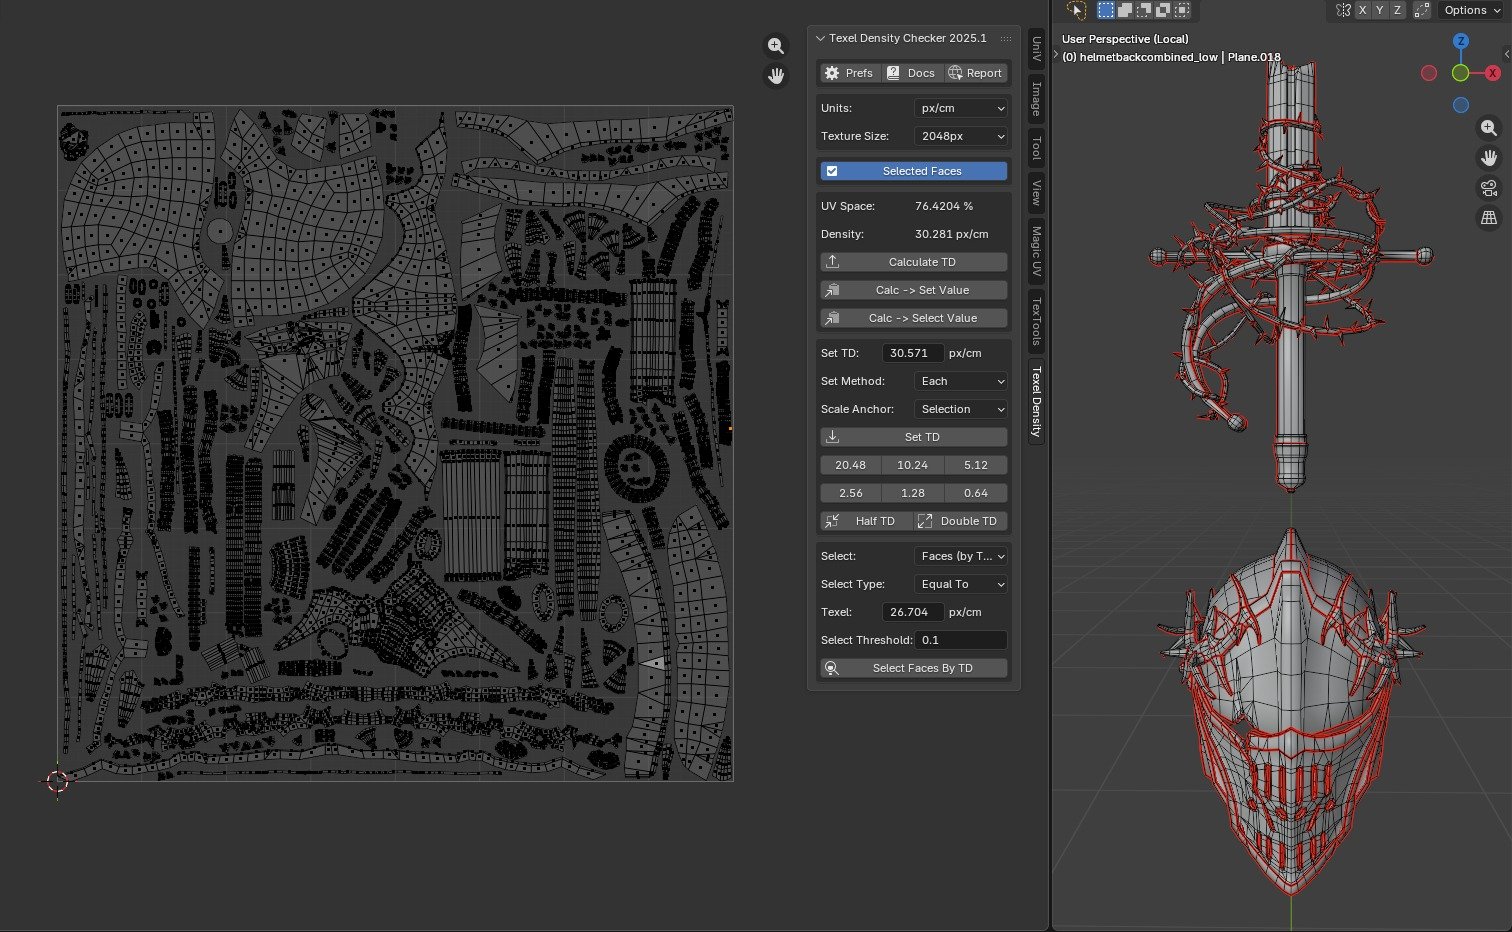The width and height of the screenshot is (1512, 932).
Task: Select the Extend selection mode icon
Action: pos(1125,10)
